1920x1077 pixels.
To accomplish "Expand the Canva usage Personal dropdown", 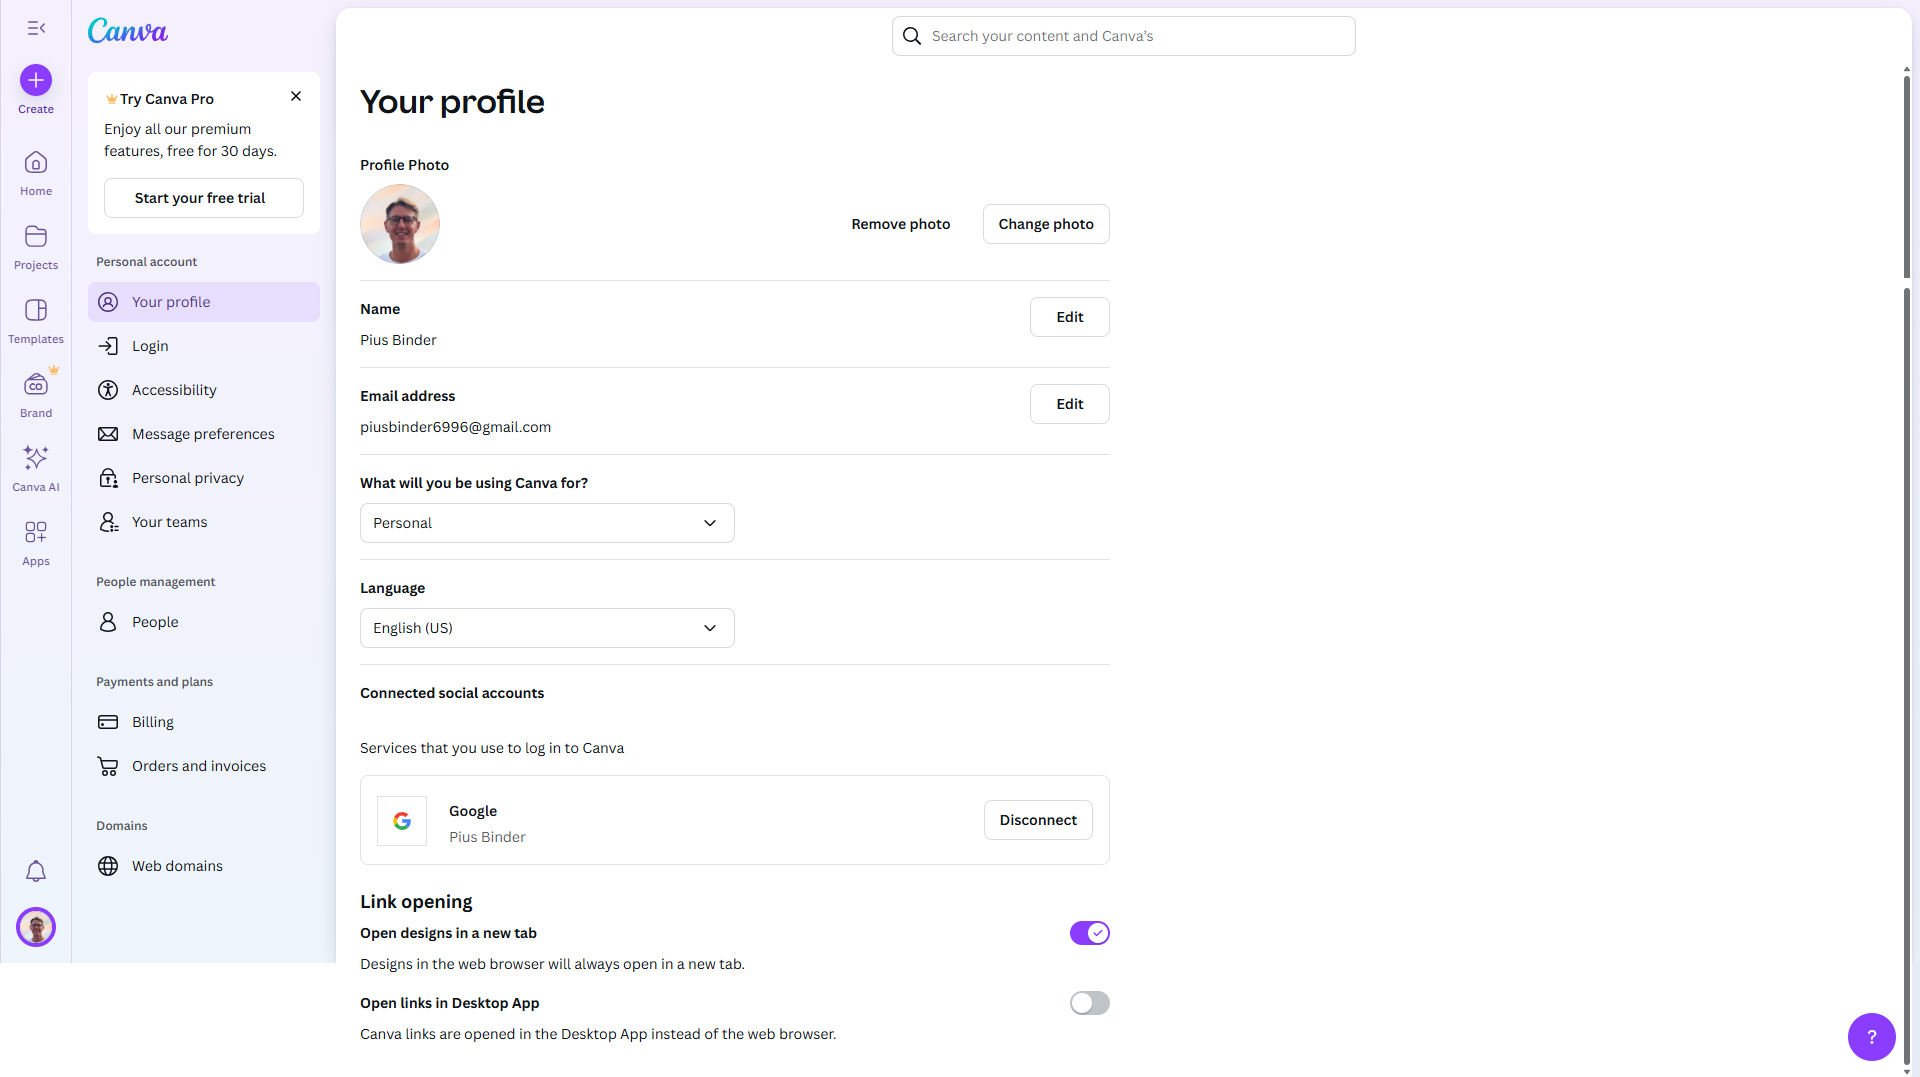I will [x=547, y=523].
